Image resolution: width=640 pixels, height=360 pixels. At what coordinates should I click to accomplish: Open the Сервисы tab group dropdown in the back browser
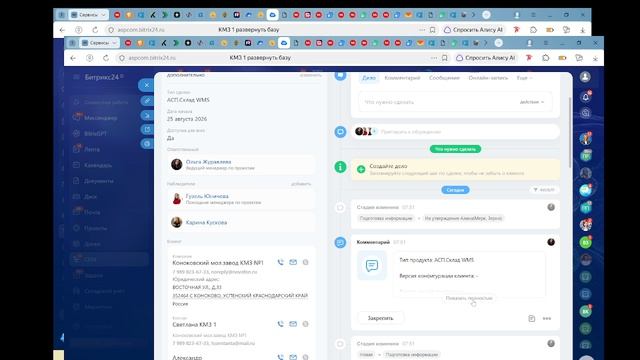[88, 15]
